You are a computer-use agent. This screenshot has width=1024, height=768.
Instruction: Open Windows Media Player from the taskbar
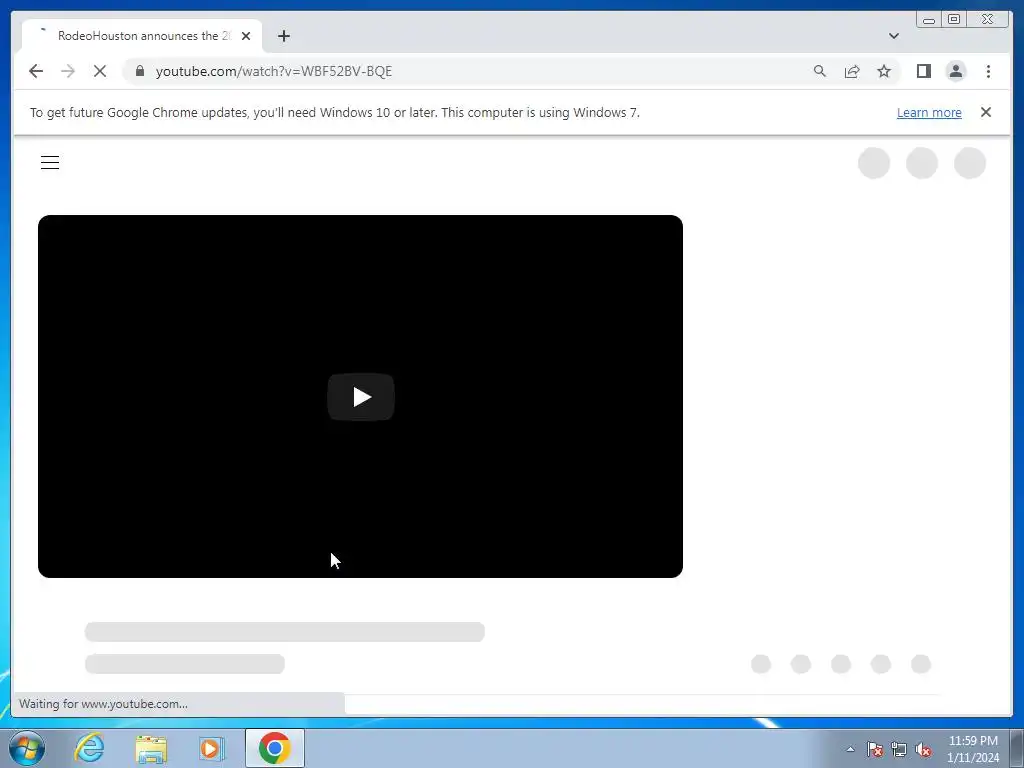(x=211, y=748)
